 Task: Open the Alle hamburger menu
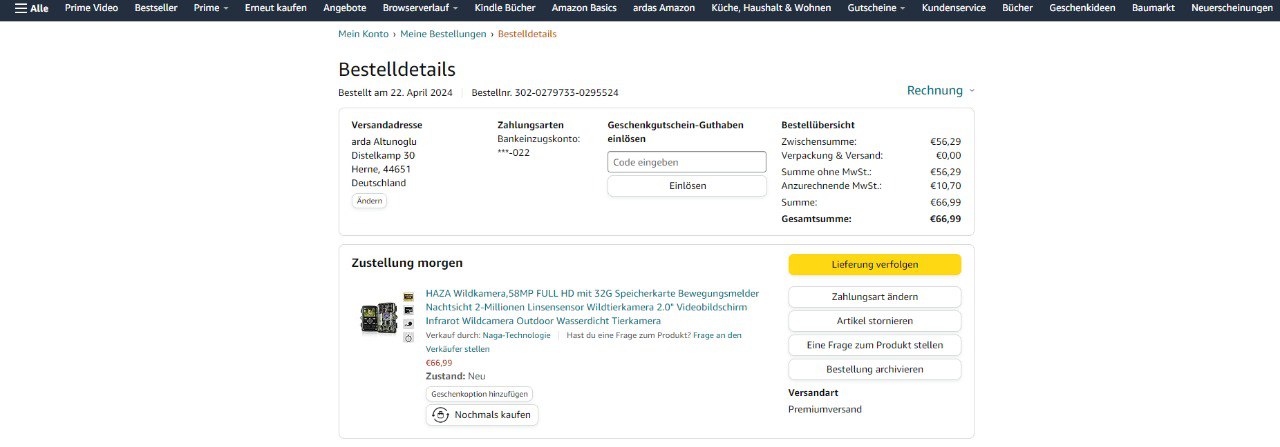31,8
